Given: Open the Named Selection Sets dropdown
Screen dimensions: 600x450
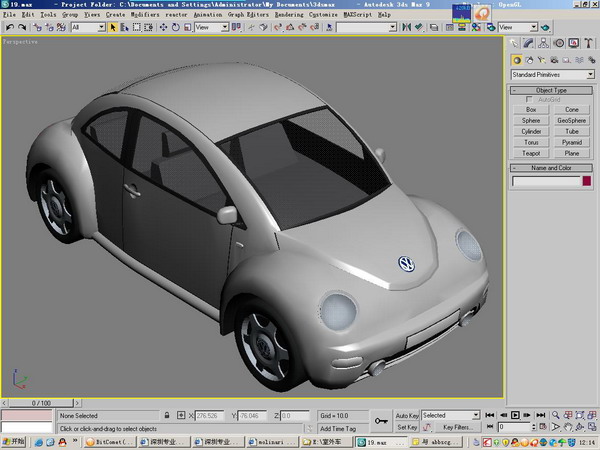Looking at the screenshot, I should coord(367,28).
